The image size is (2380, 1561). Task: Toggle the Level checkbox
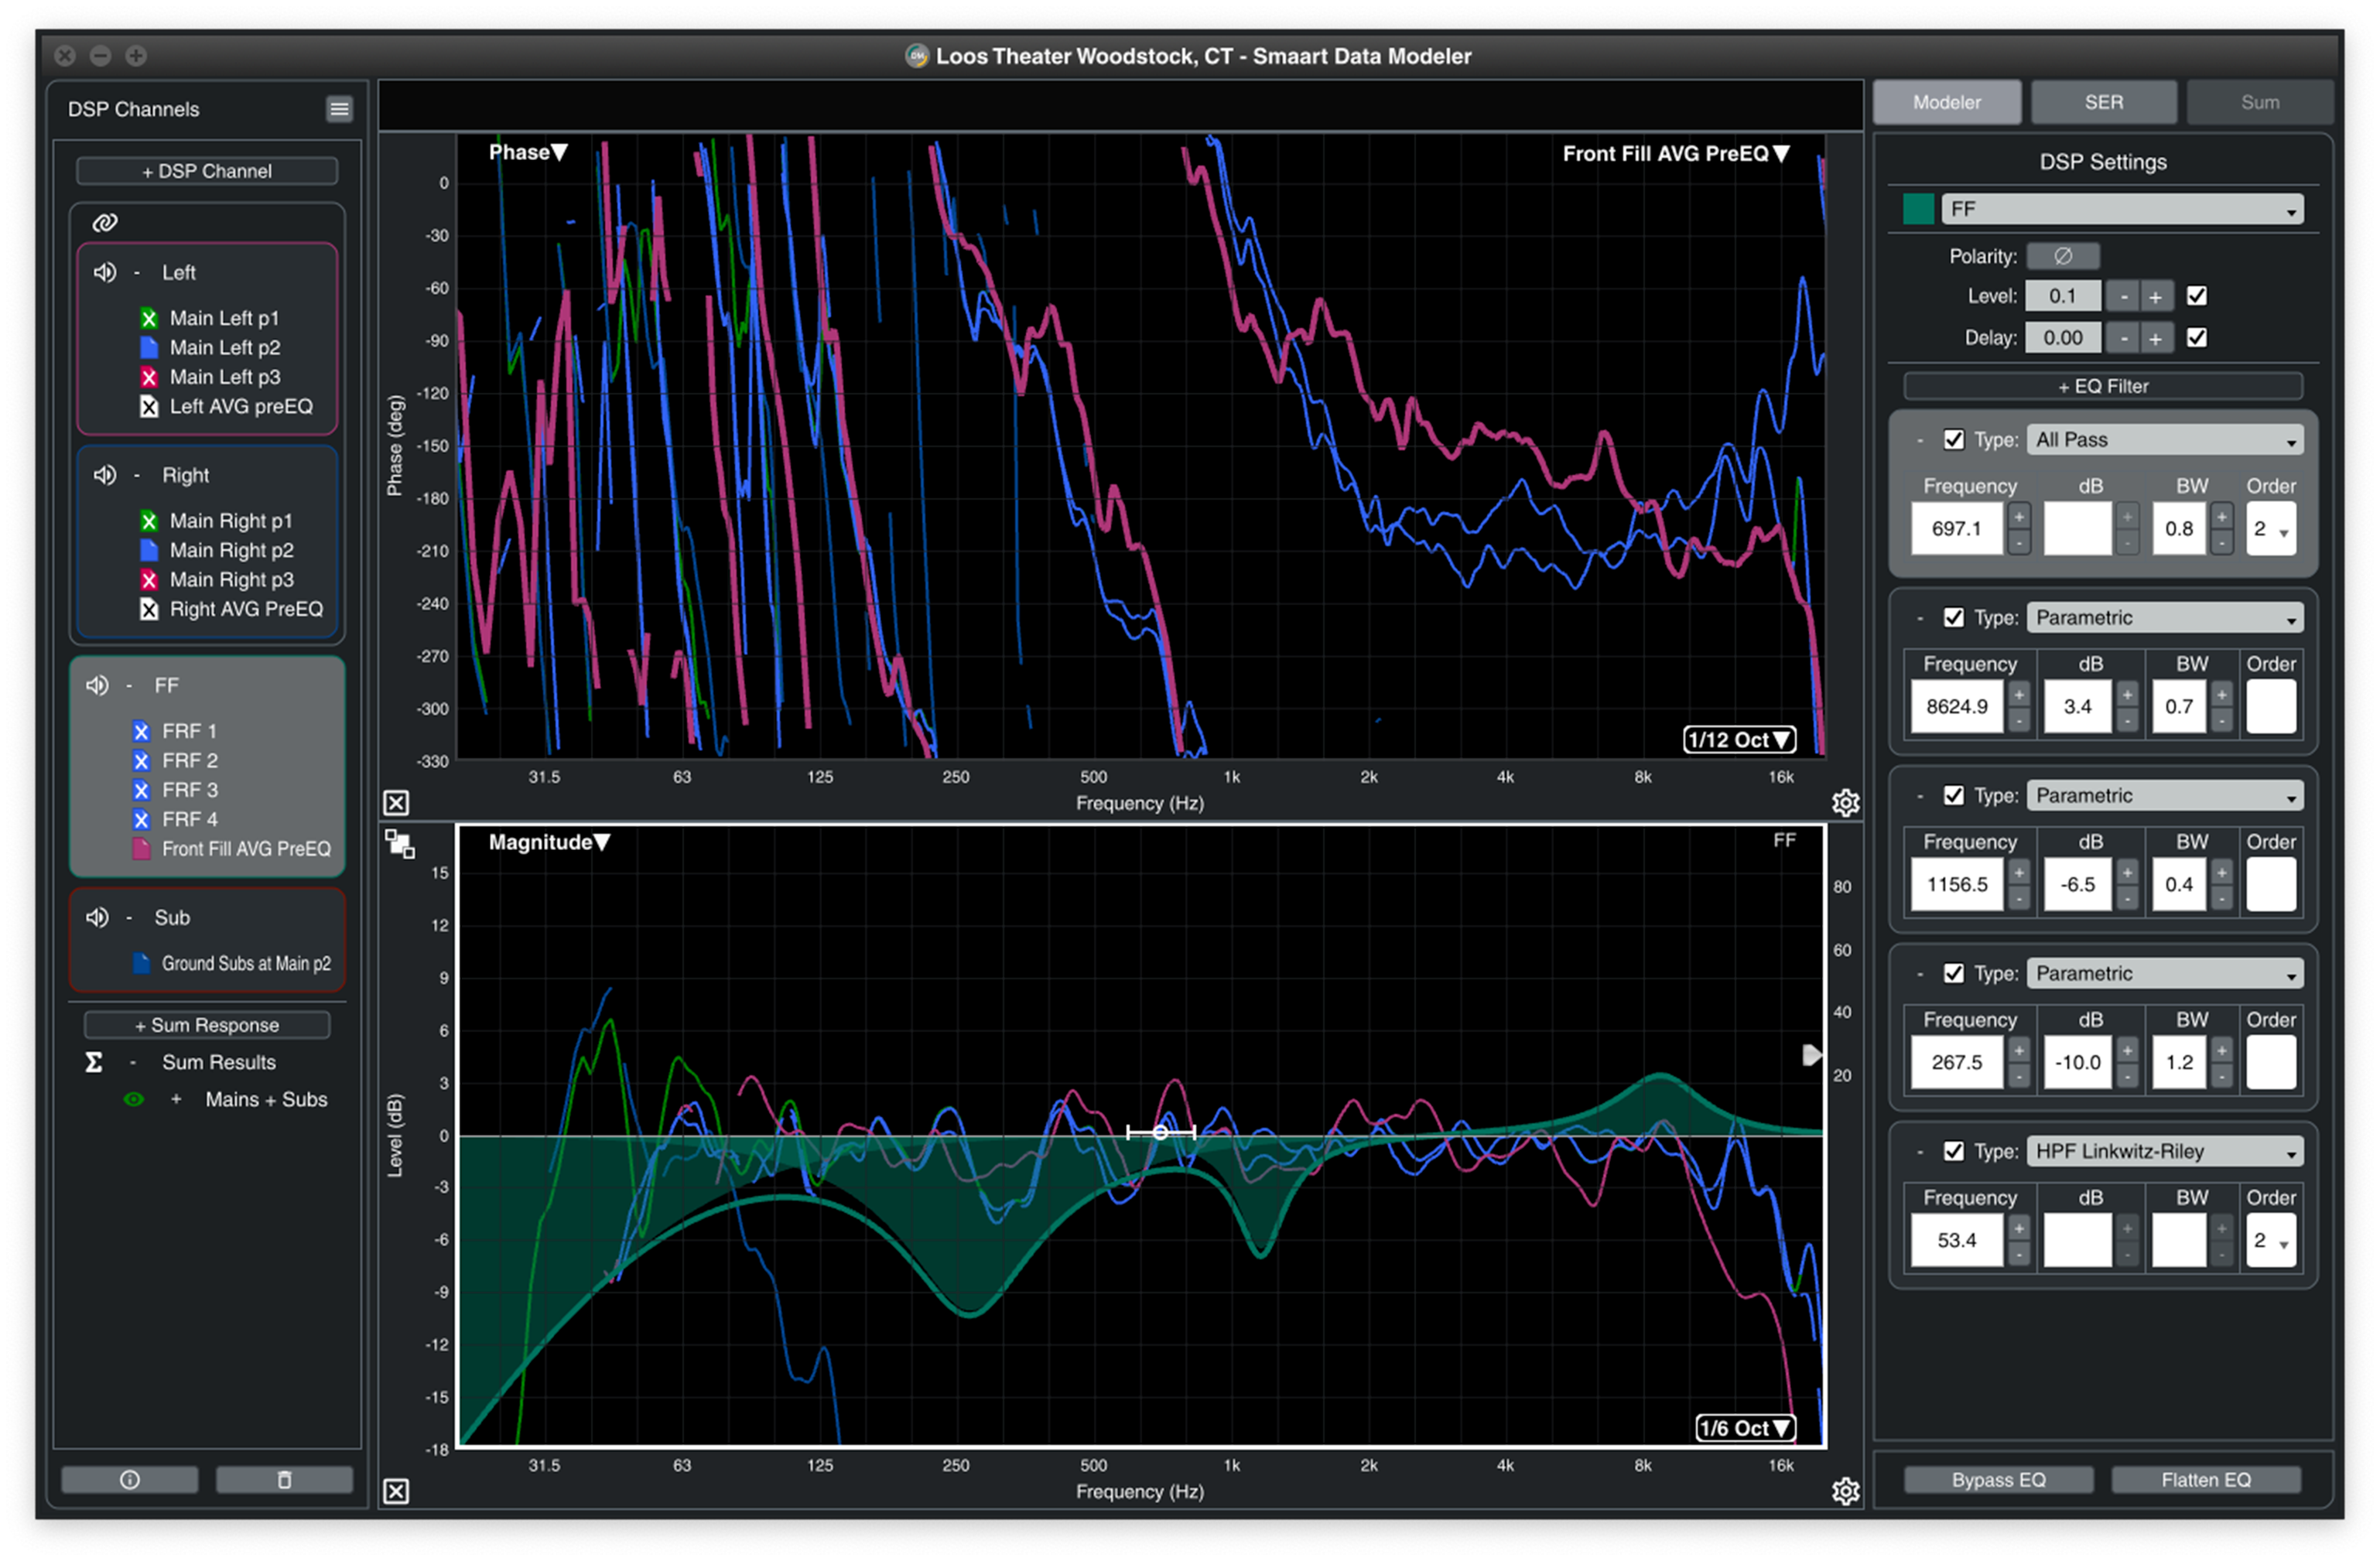[x=2196, y=296]
